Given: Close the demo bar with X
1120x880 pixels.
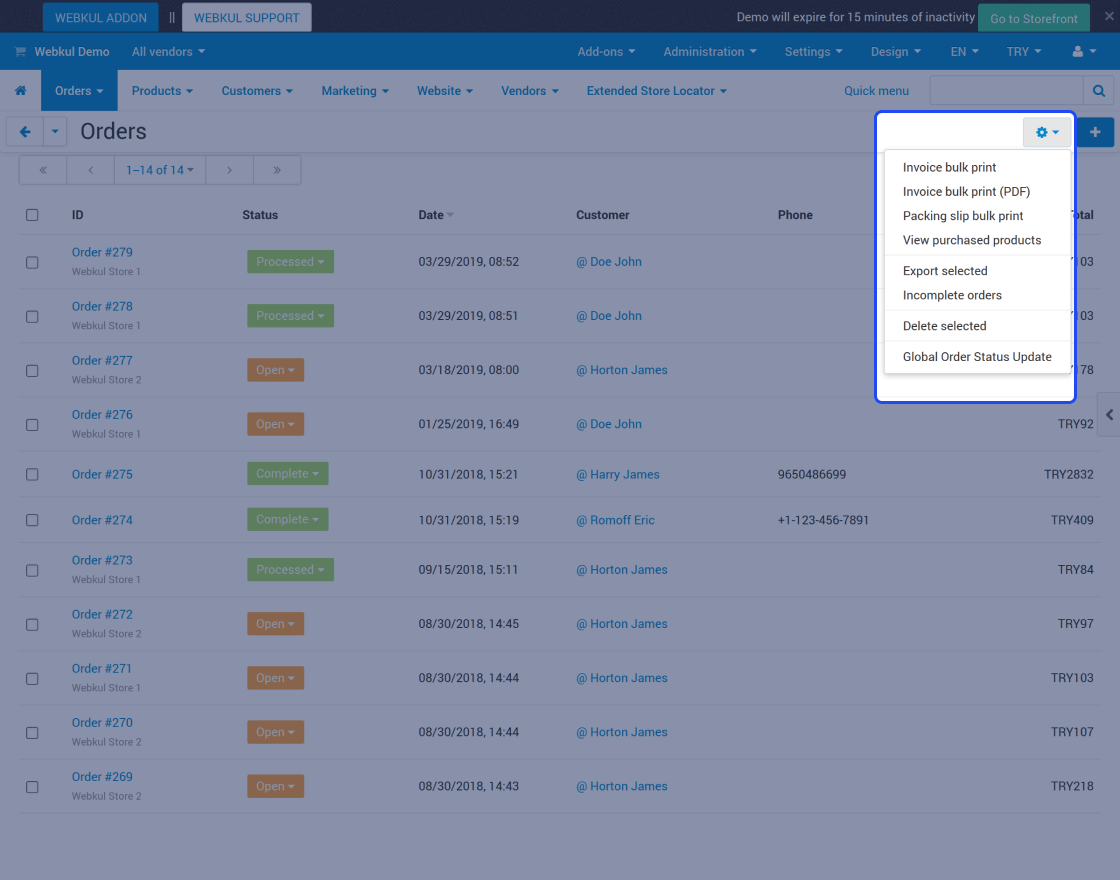Looking at the screenshot, I should coord(1109,16).
